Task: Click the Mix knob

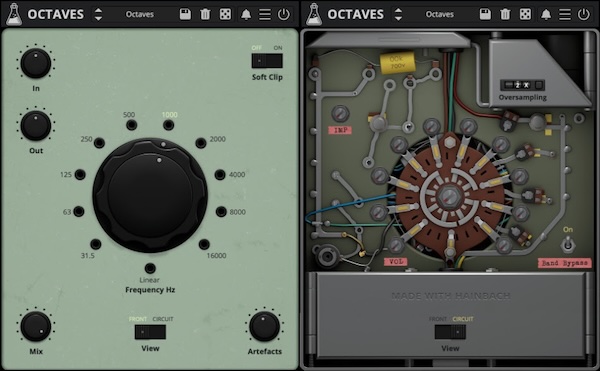Action: coord(36,326)
